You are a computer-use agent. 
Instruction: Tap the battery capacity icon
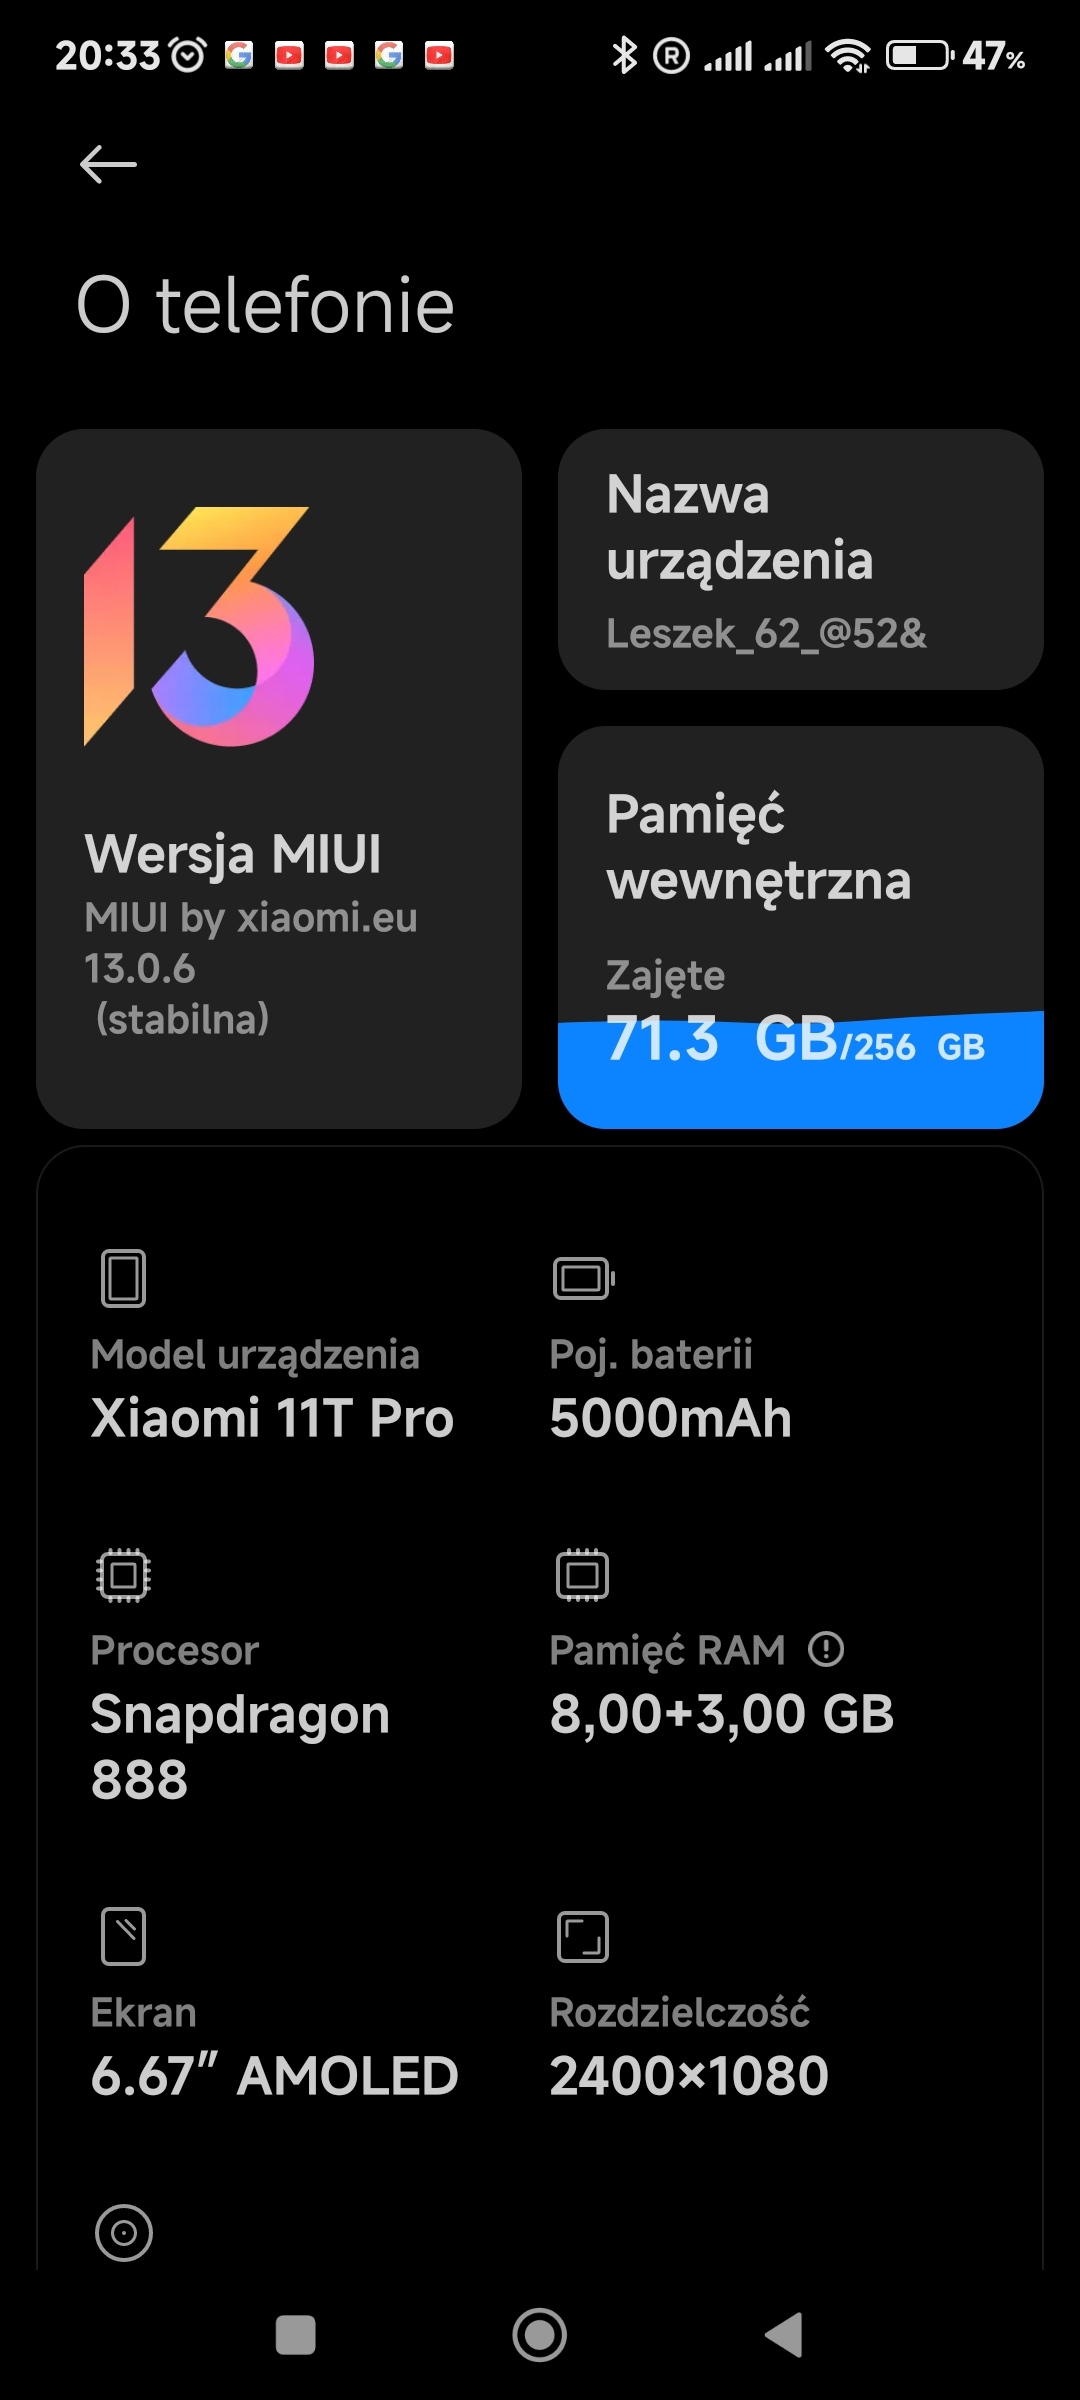tap(583, 1278)
